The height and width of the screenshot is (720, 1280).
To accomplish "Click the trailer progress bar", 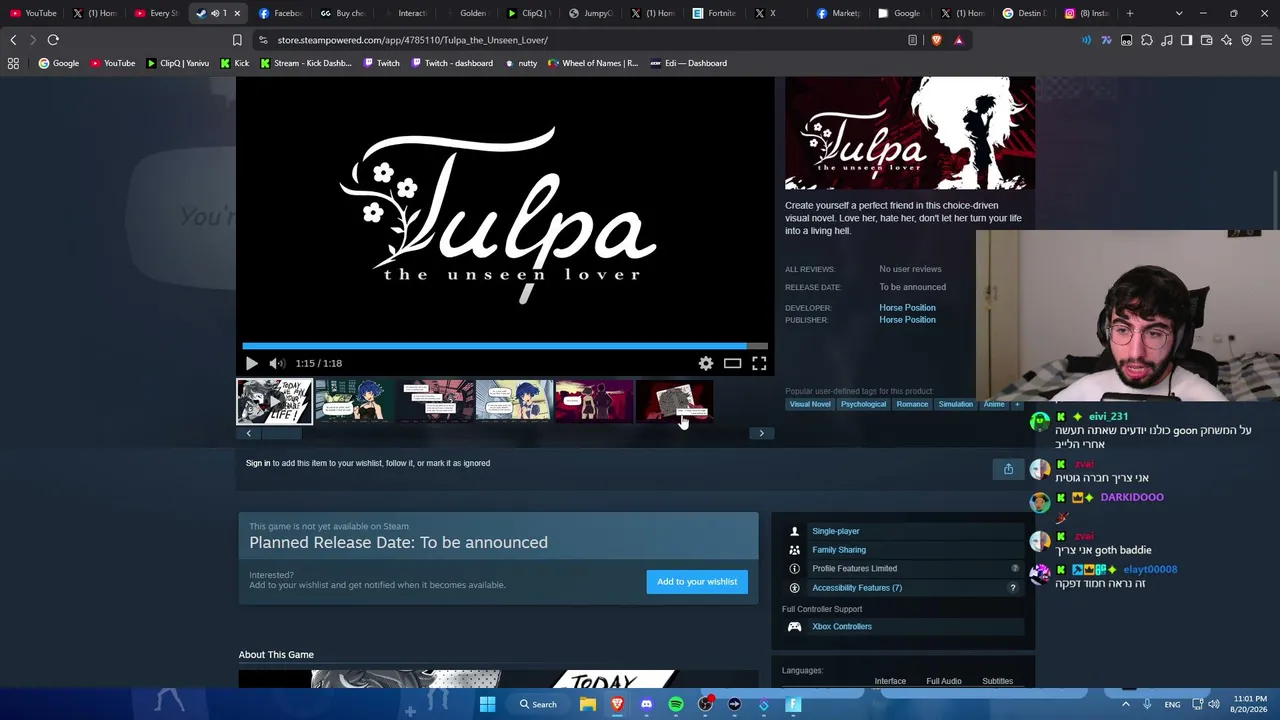I will [505, 346].
